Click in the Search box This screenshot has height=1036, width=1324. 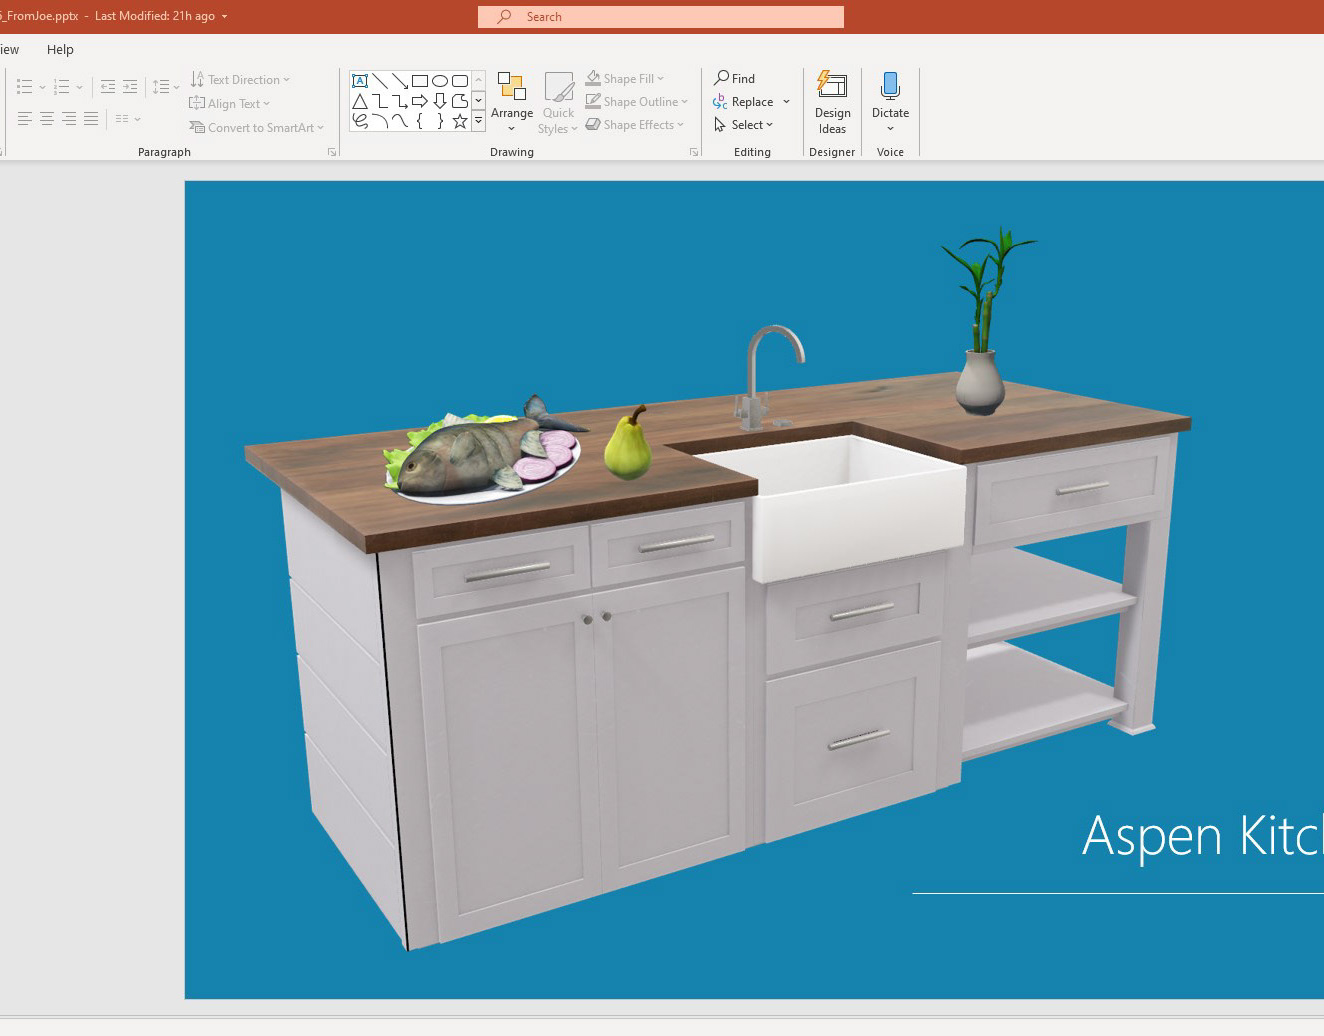point(660,17)
